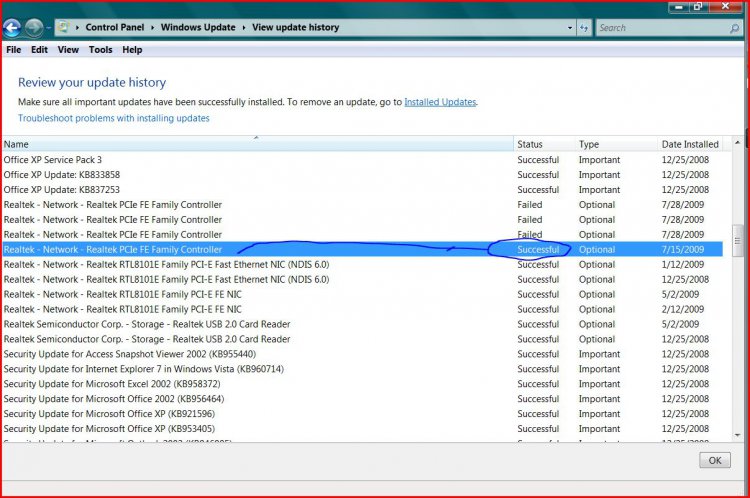Open the File menu
The width and height of the screenshot is (750, 498).
[13, 50]
